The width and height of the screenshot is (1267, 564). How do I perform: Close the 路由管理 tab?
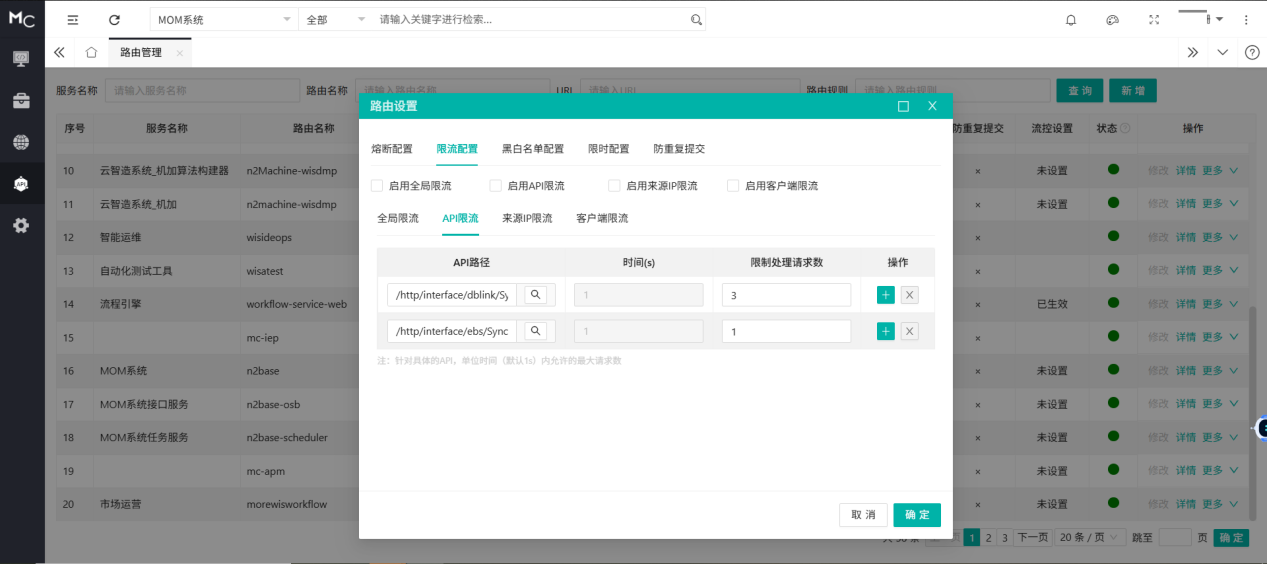[179, 52]
